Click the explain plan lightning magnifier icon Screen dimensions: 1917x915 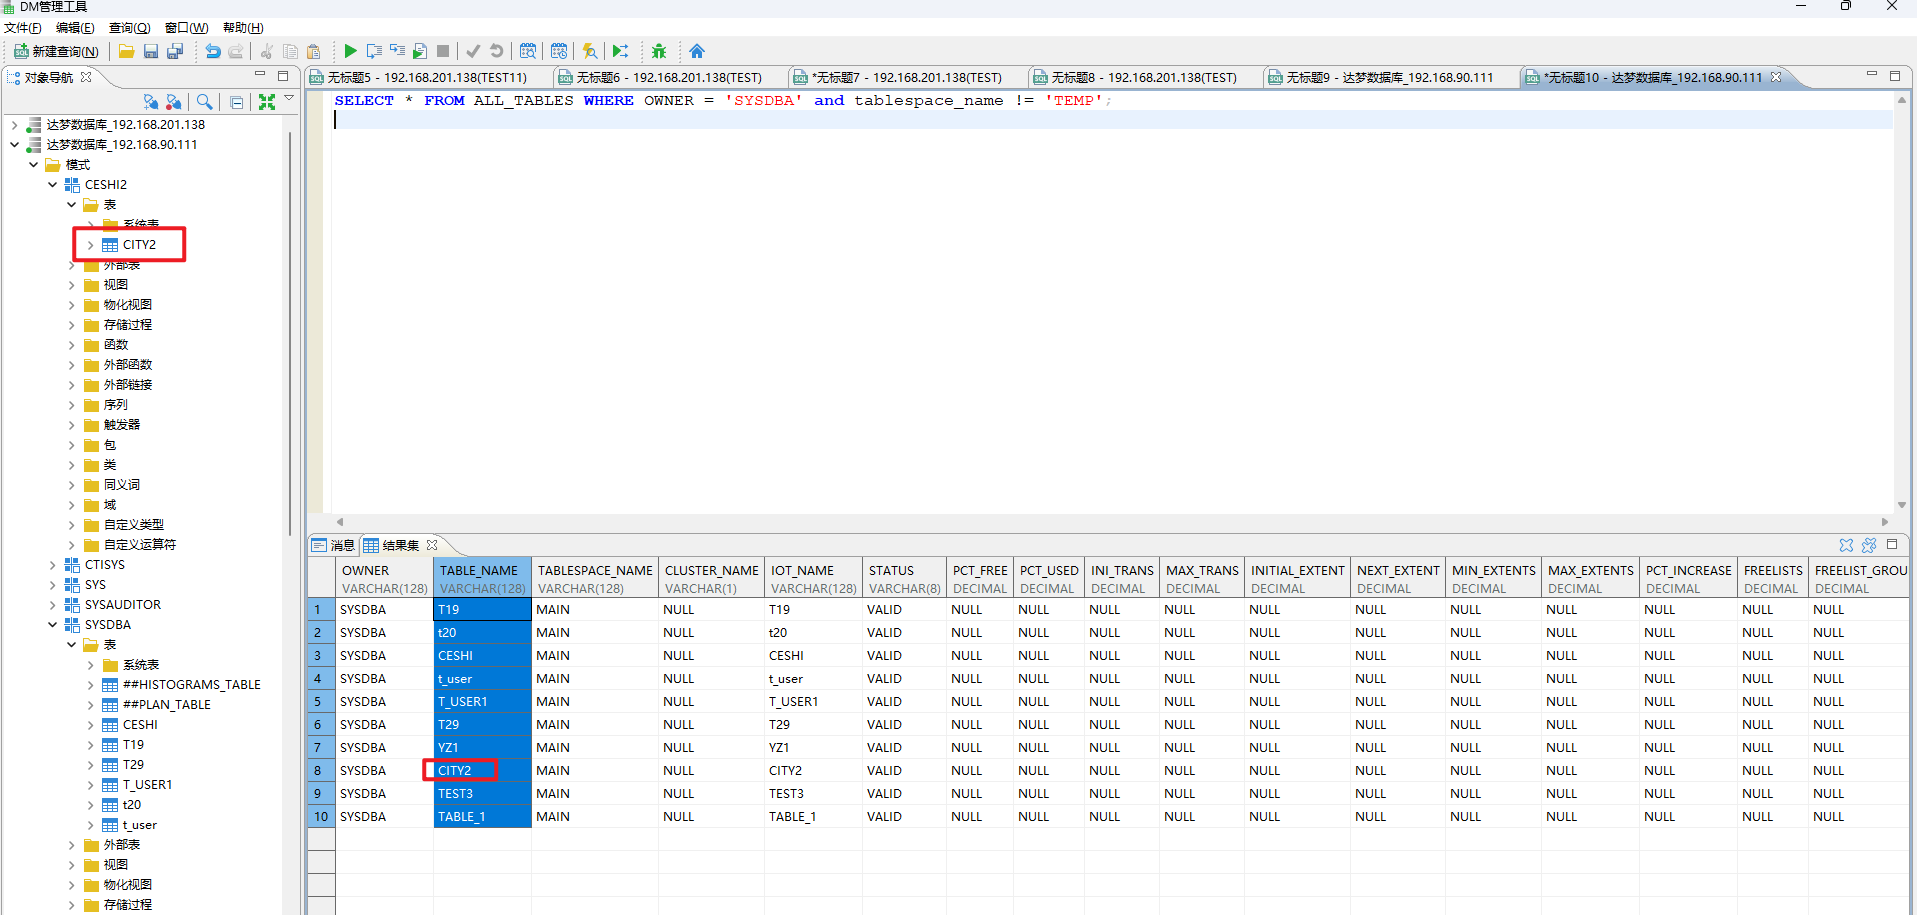(590, 51)
